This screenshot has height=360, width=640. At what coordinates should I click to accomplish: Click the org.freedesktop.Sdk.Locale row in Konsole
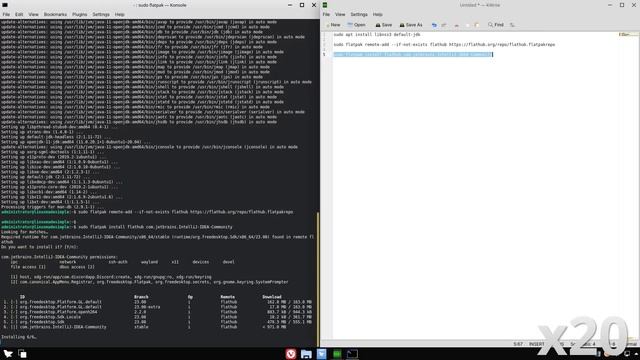(157, 317)
